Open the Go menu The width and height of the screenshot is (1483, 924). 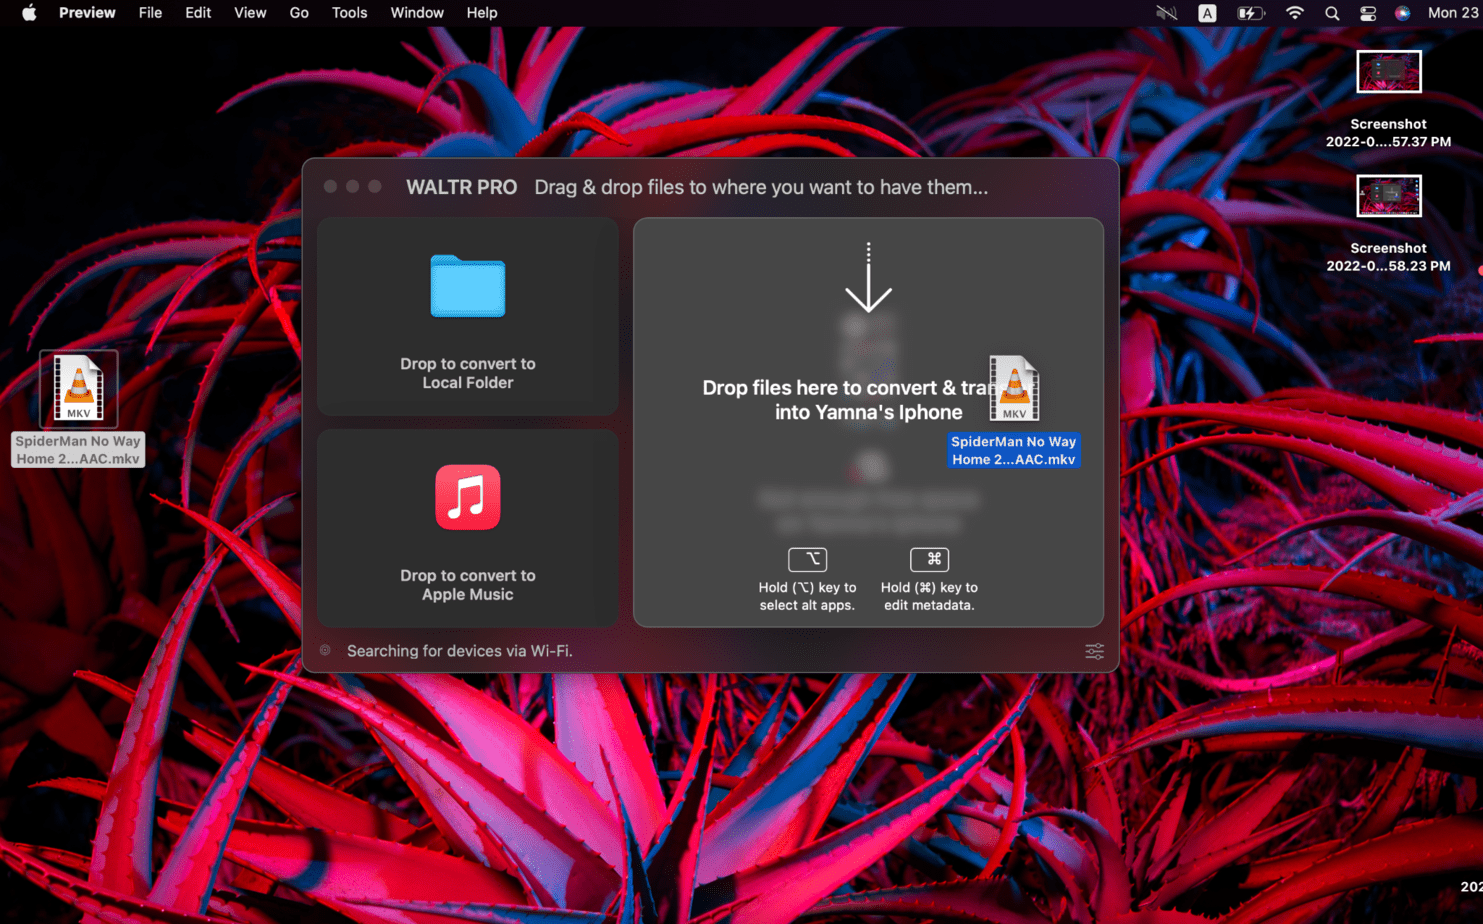(x=299, y=13)
